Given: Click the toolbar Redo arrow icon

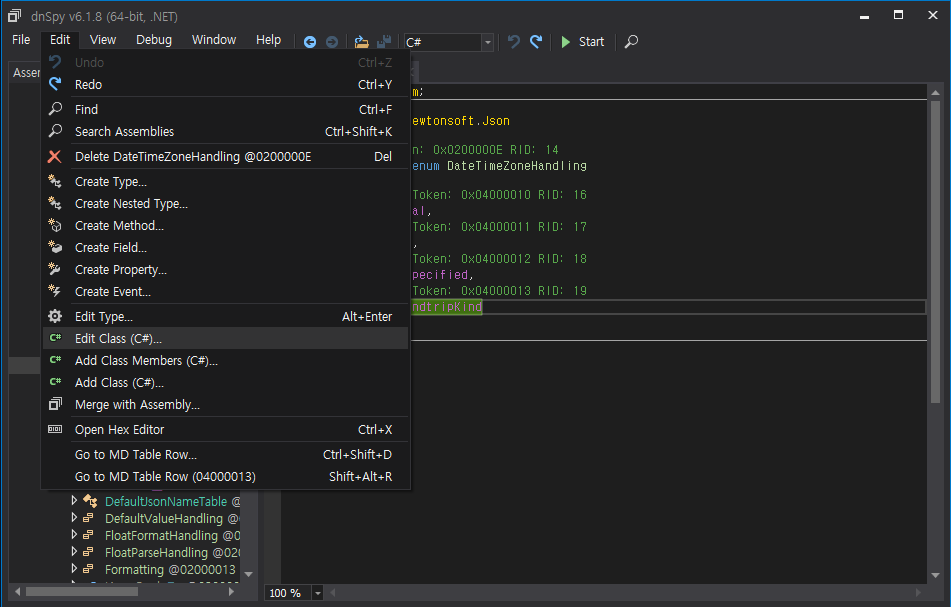Looking at the screenshot, I should click(x=536, y=41).
